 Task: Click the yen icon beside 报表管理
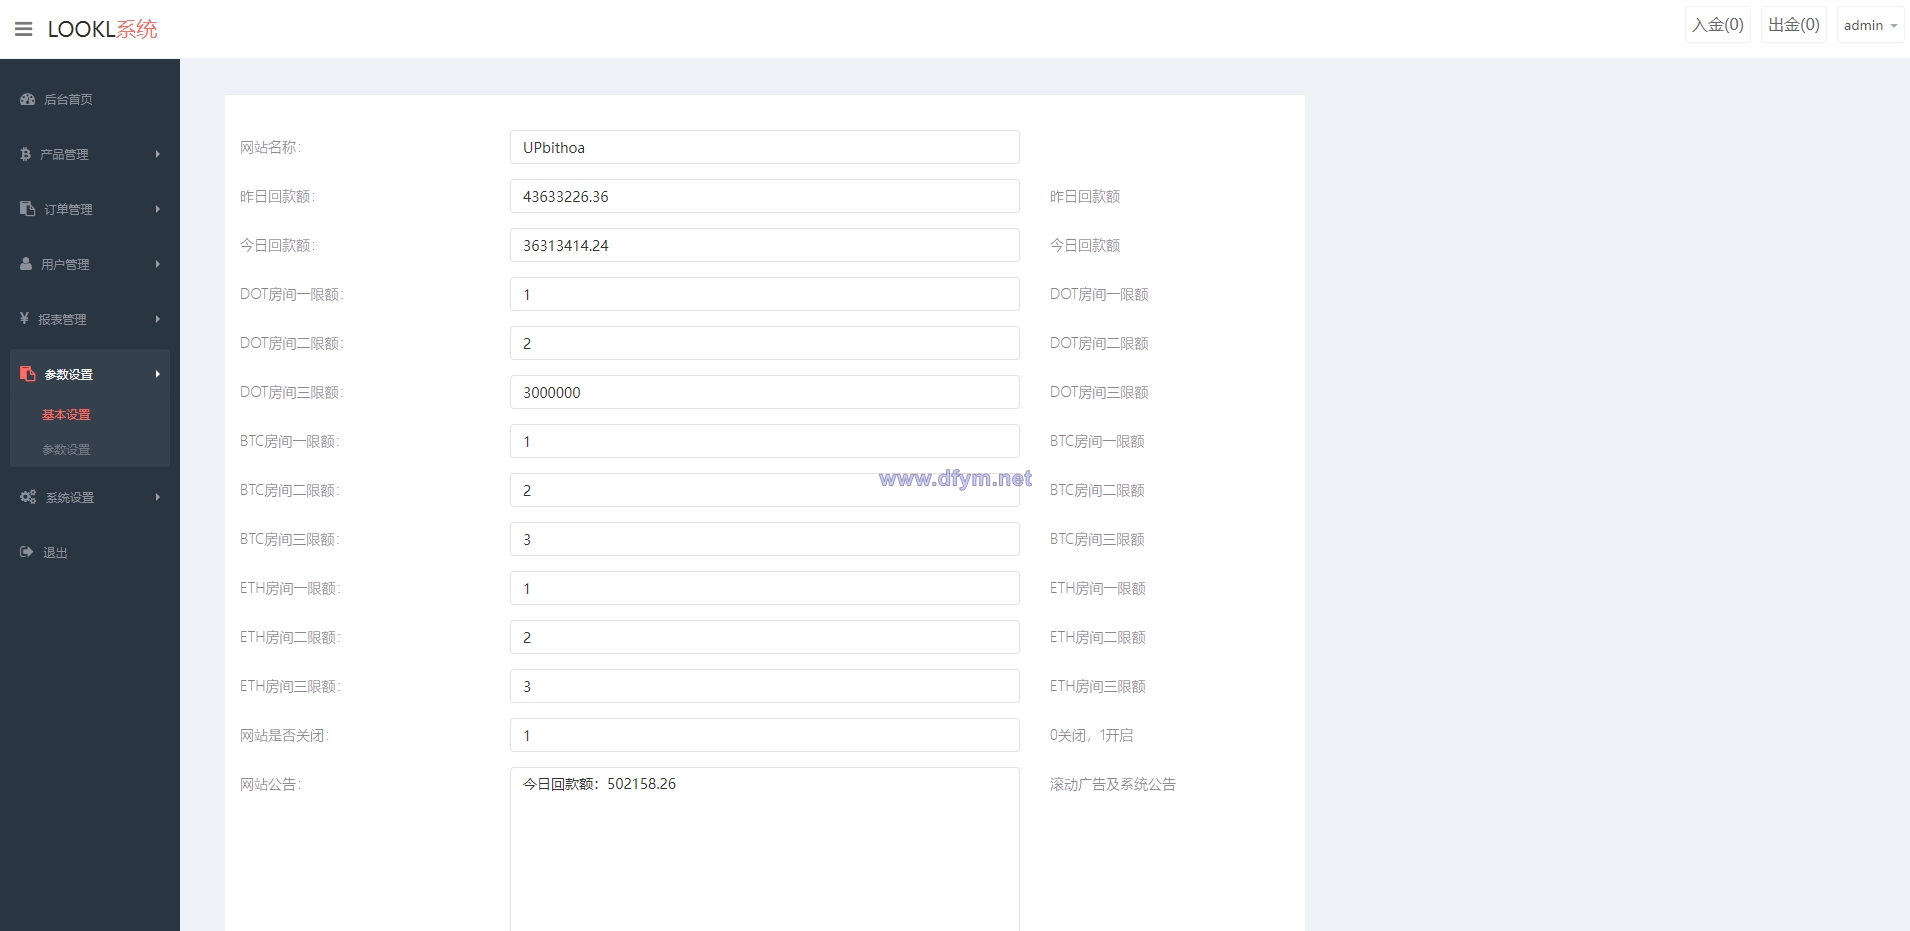[24, 318]
